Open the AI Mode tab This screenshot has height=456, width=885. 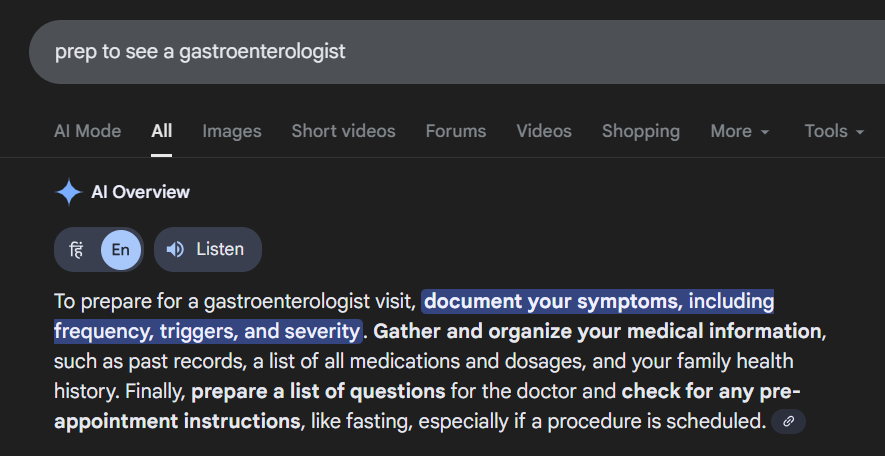(x=87, y=131)
